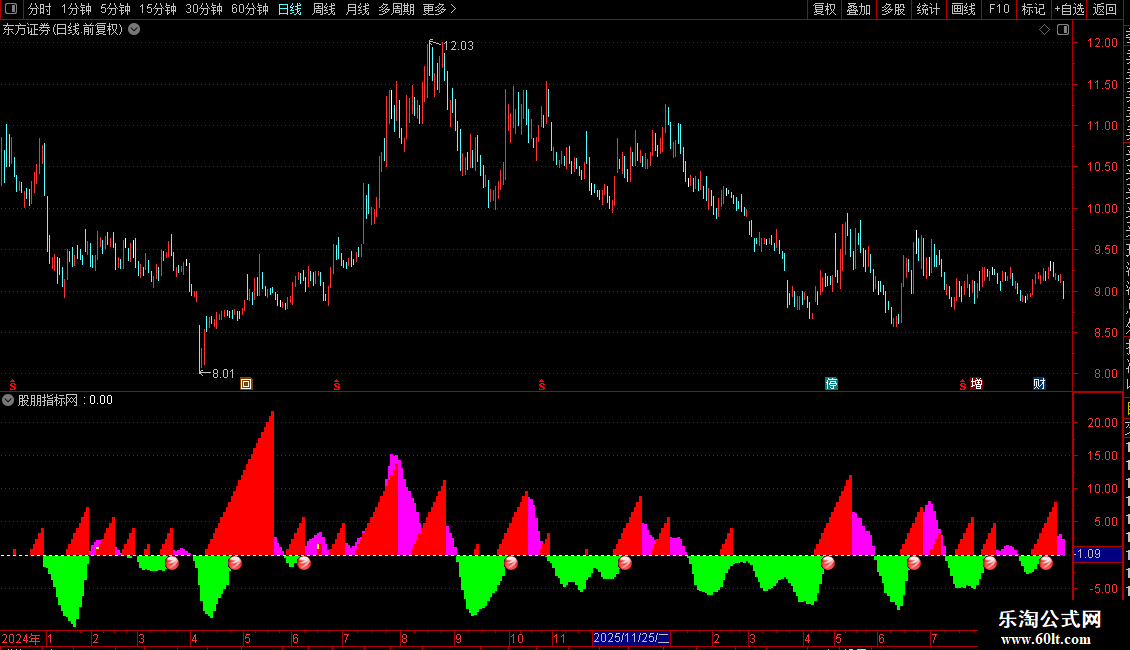Click the diamond marker icon above chart

1044,30
